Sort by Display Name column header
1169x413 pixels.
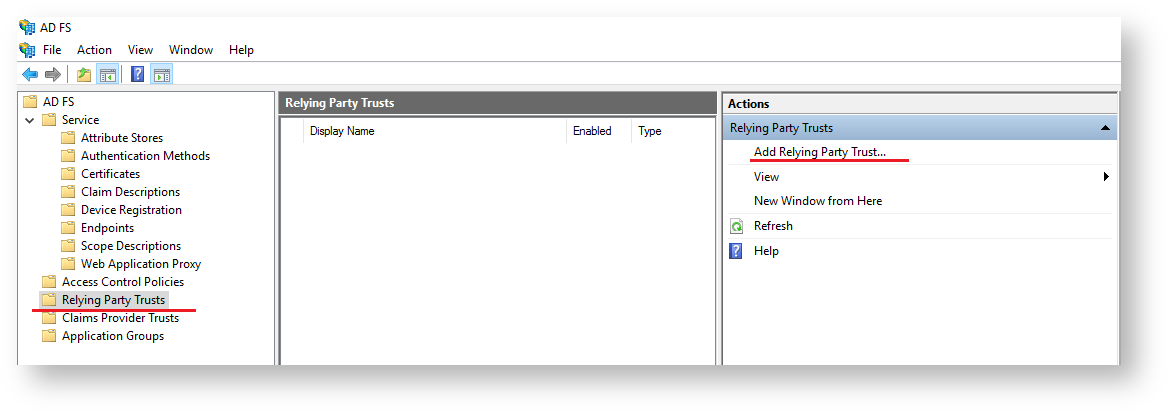pyautogui.click(x=342, y=131)
